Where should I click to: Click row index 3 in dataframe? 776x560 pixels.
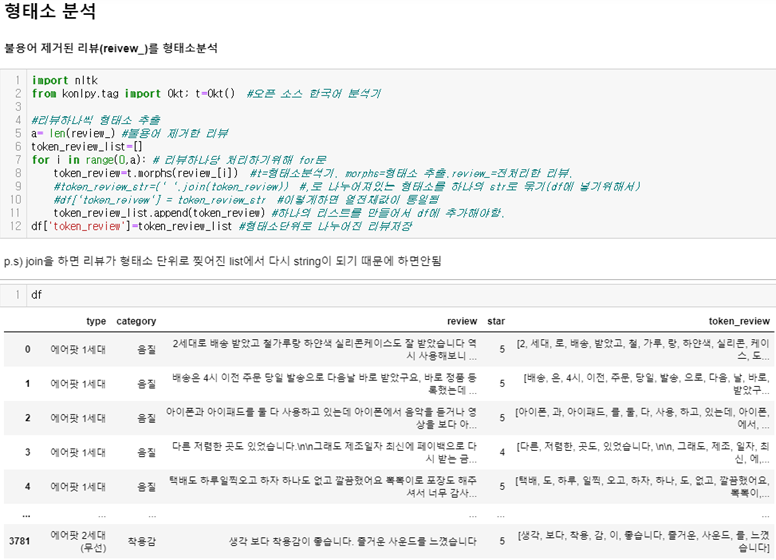tap(28, 452)
